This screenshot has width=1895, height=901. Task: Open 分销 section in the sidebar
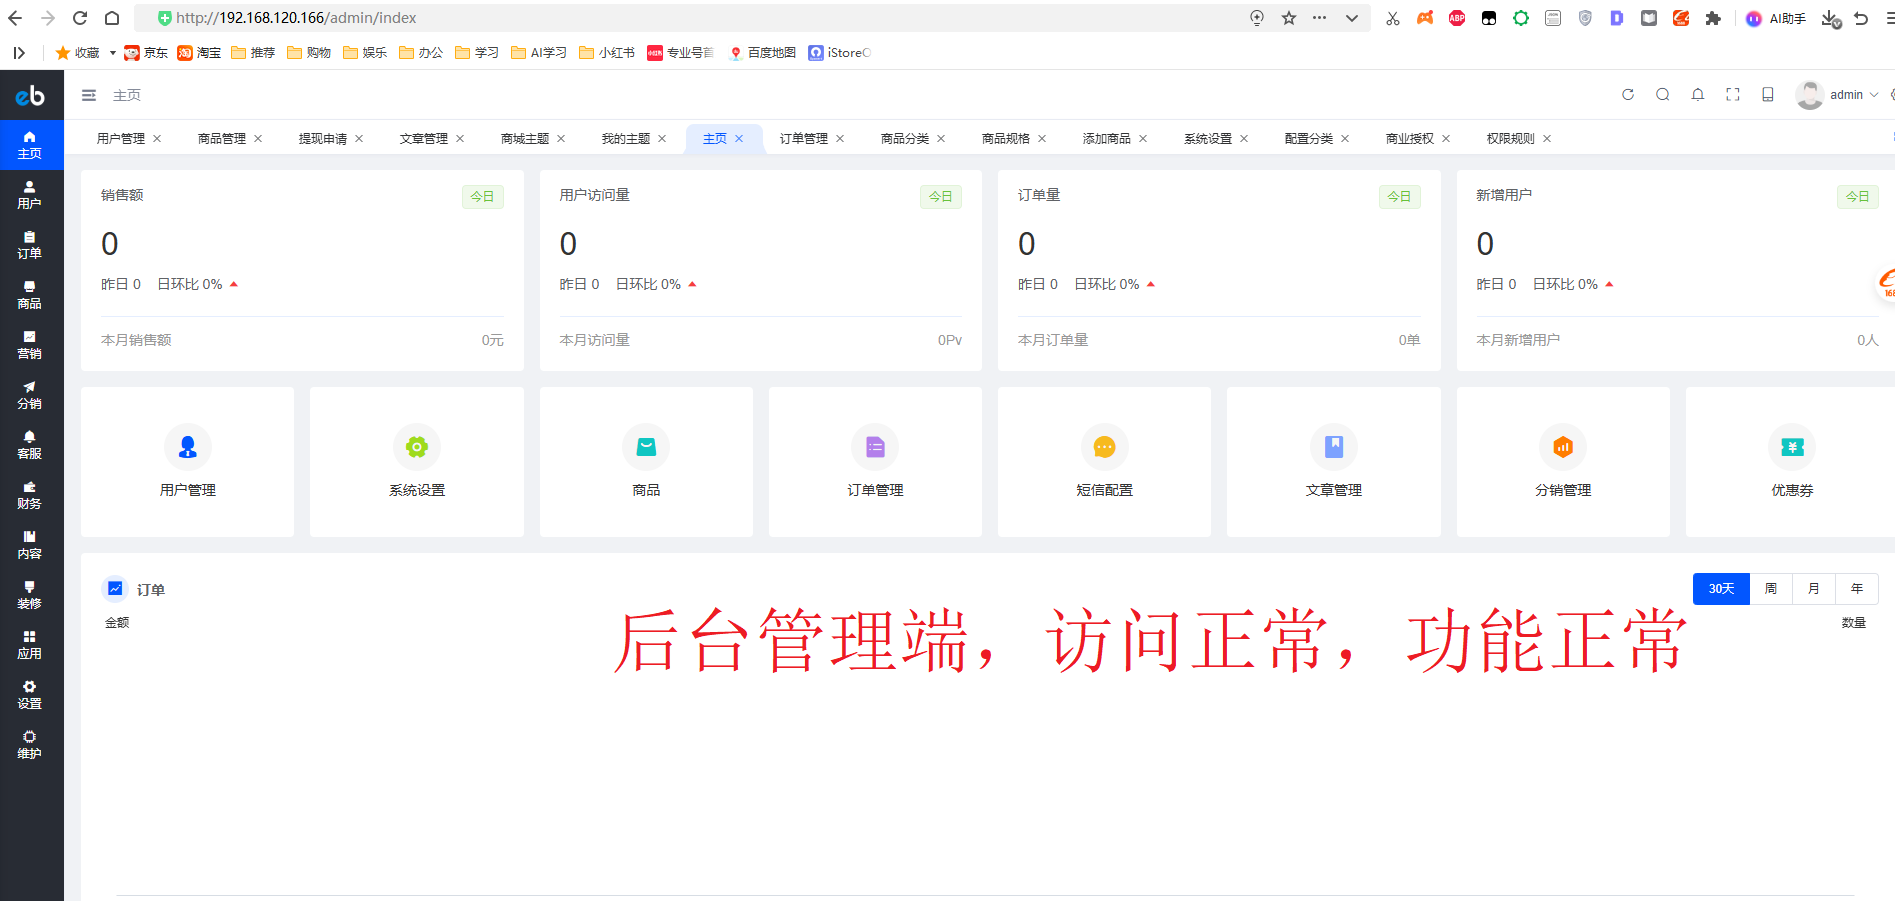pyautogui.click(x=30, y=395)
